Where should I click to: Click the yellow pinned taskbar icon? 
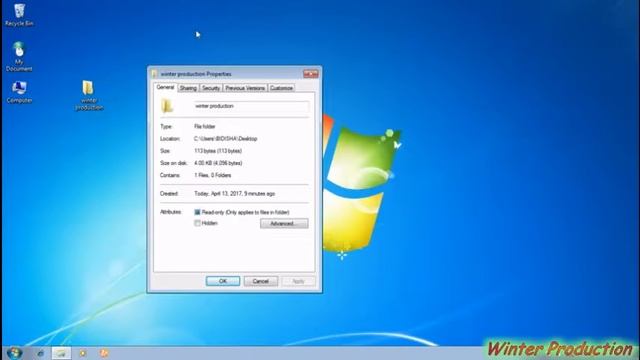tap(83, 353)
